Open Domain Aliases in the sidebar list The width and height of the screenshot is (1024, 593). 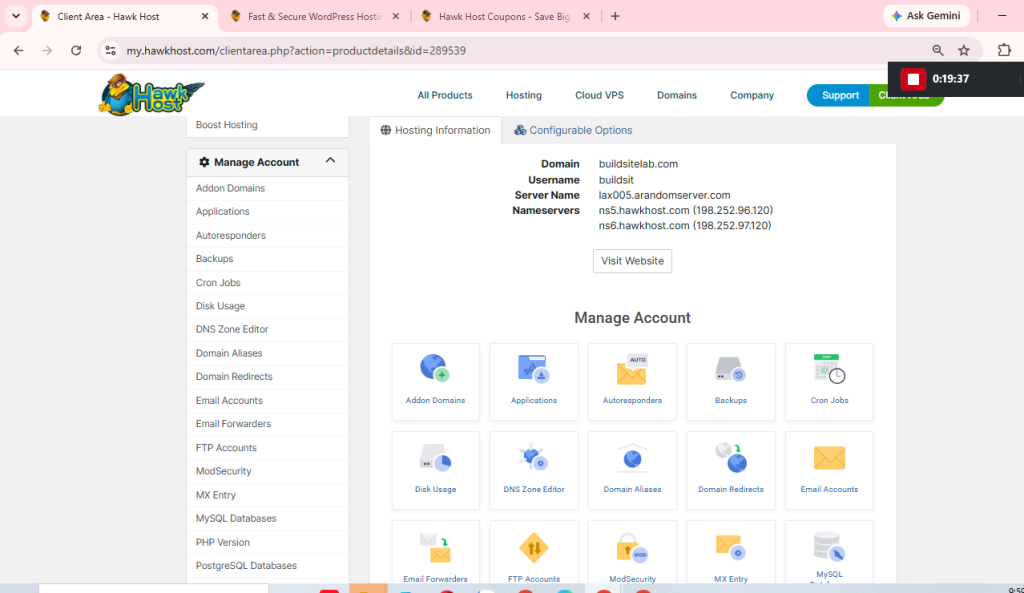(267, 353)
